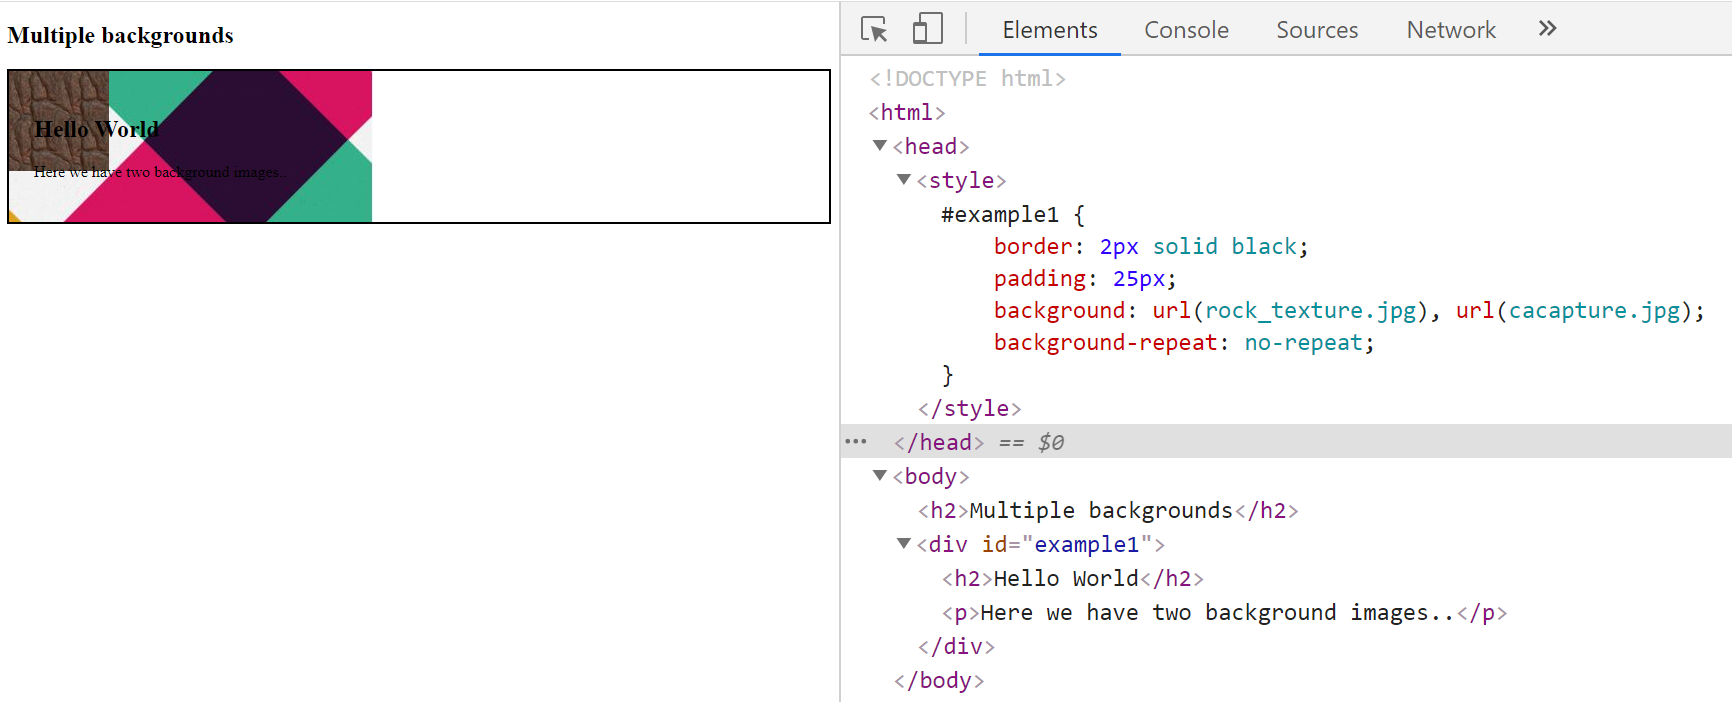Collapse the body element node

[880, 476]
